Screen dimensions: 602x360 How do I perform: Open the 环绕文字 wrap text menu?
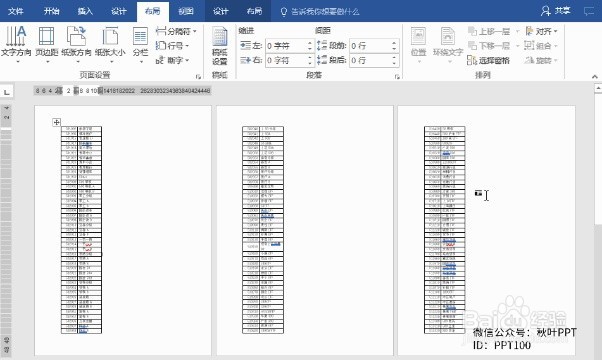[x=448, y=46]
